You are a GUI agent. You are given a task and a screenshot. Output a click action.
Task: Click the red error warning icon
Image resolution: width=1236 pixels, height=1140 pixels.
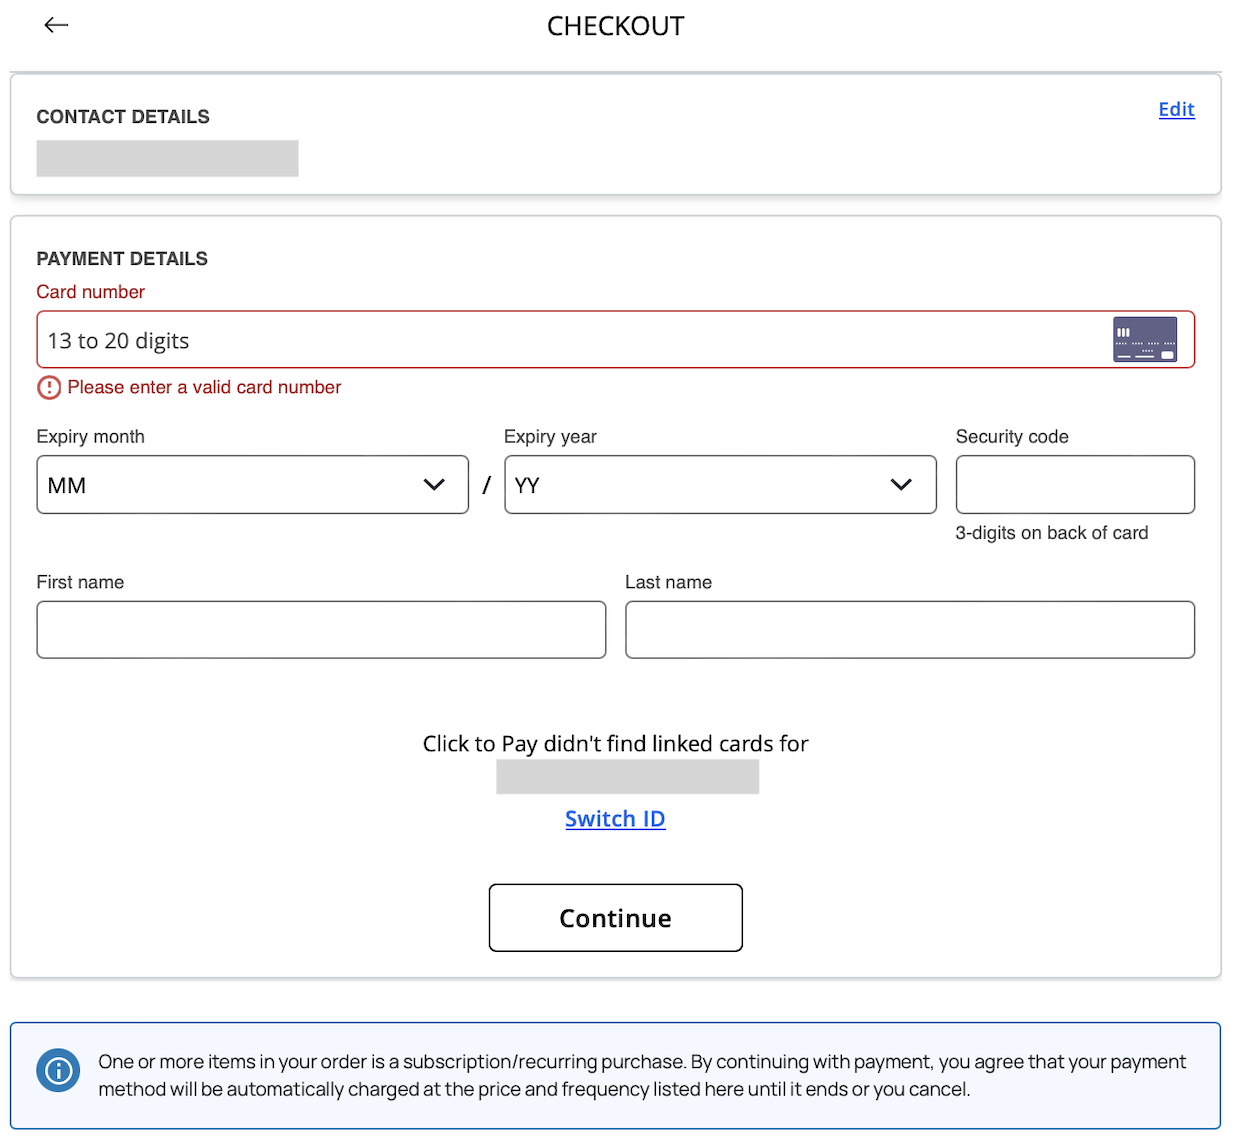pos(49,388)
